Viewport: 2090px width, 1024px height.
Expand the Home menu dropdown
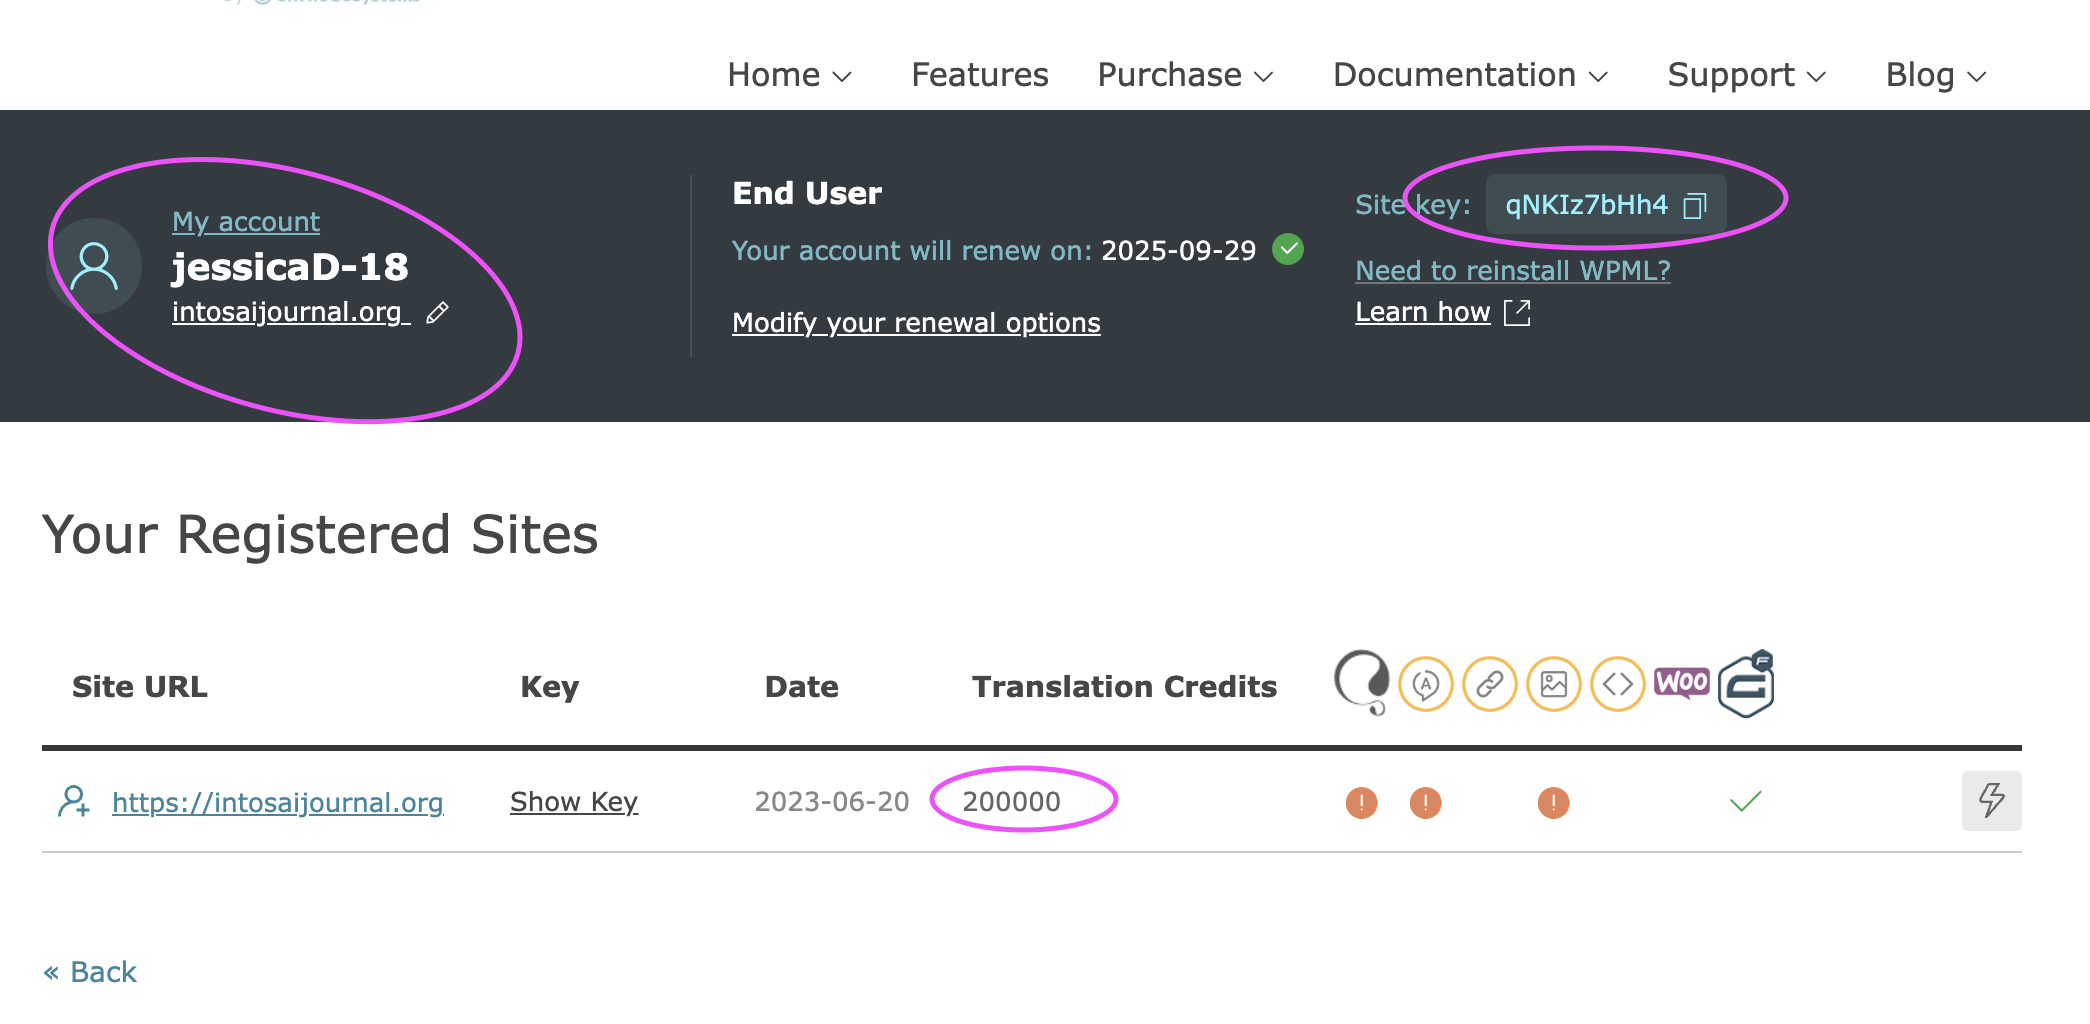coord(789,75)
